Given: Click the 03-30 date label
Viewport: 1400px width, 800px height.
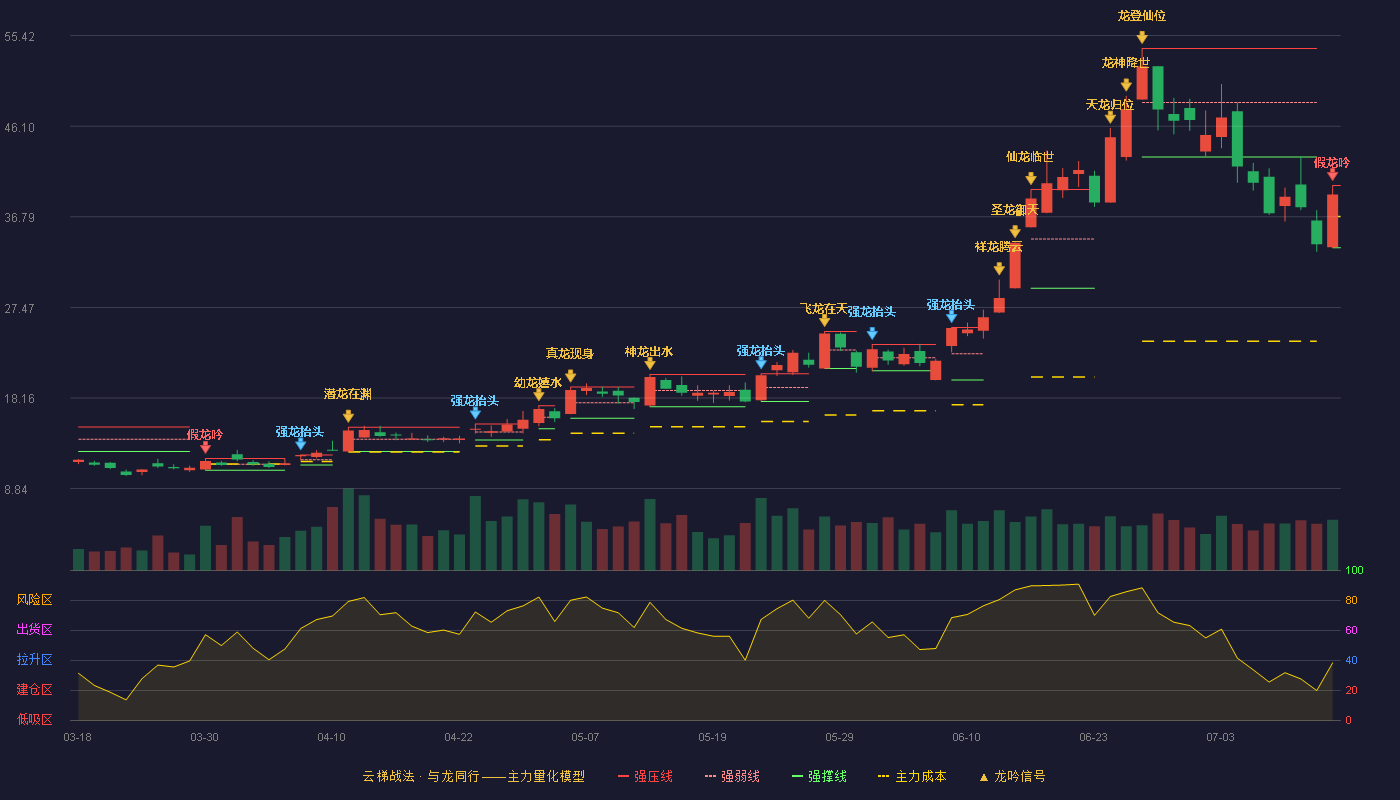Looking at the screenshot, I should point(204,737).
